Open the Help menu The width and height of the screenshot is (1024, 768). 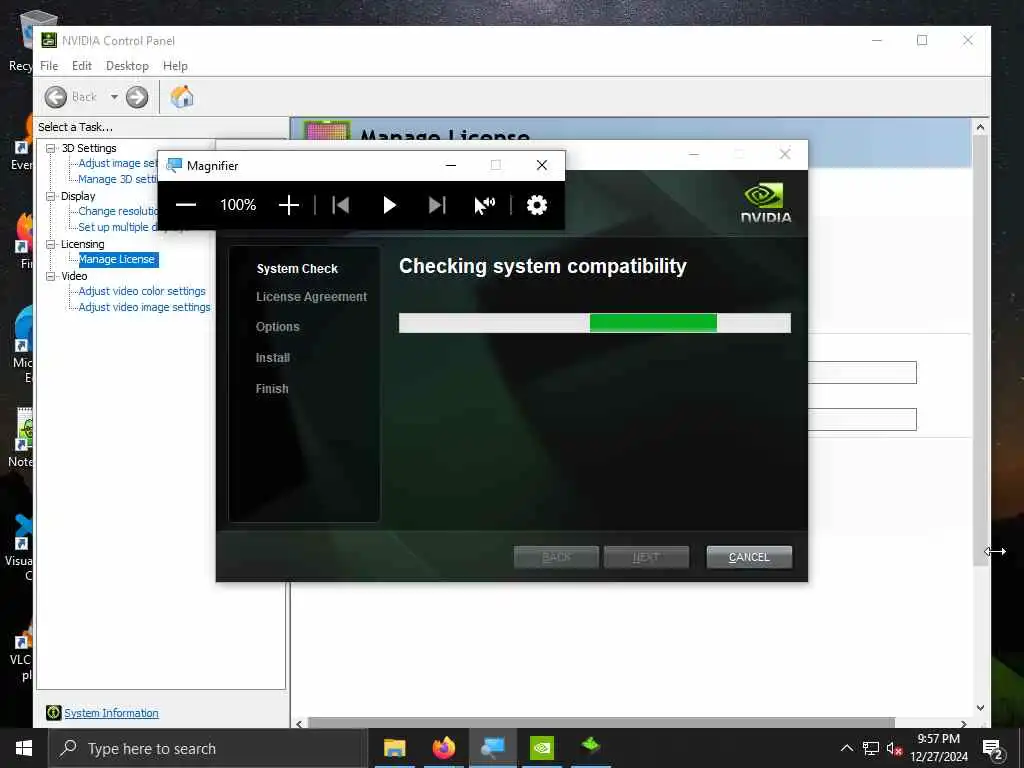tap(175, 66)
